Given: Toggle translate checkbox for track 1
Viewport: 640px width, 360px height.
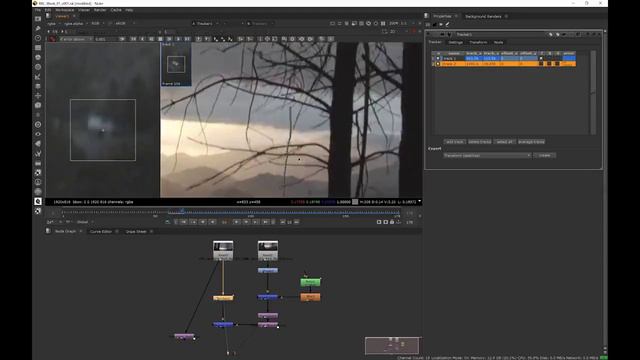Looking at the screenshot, I should coord(542,58).
